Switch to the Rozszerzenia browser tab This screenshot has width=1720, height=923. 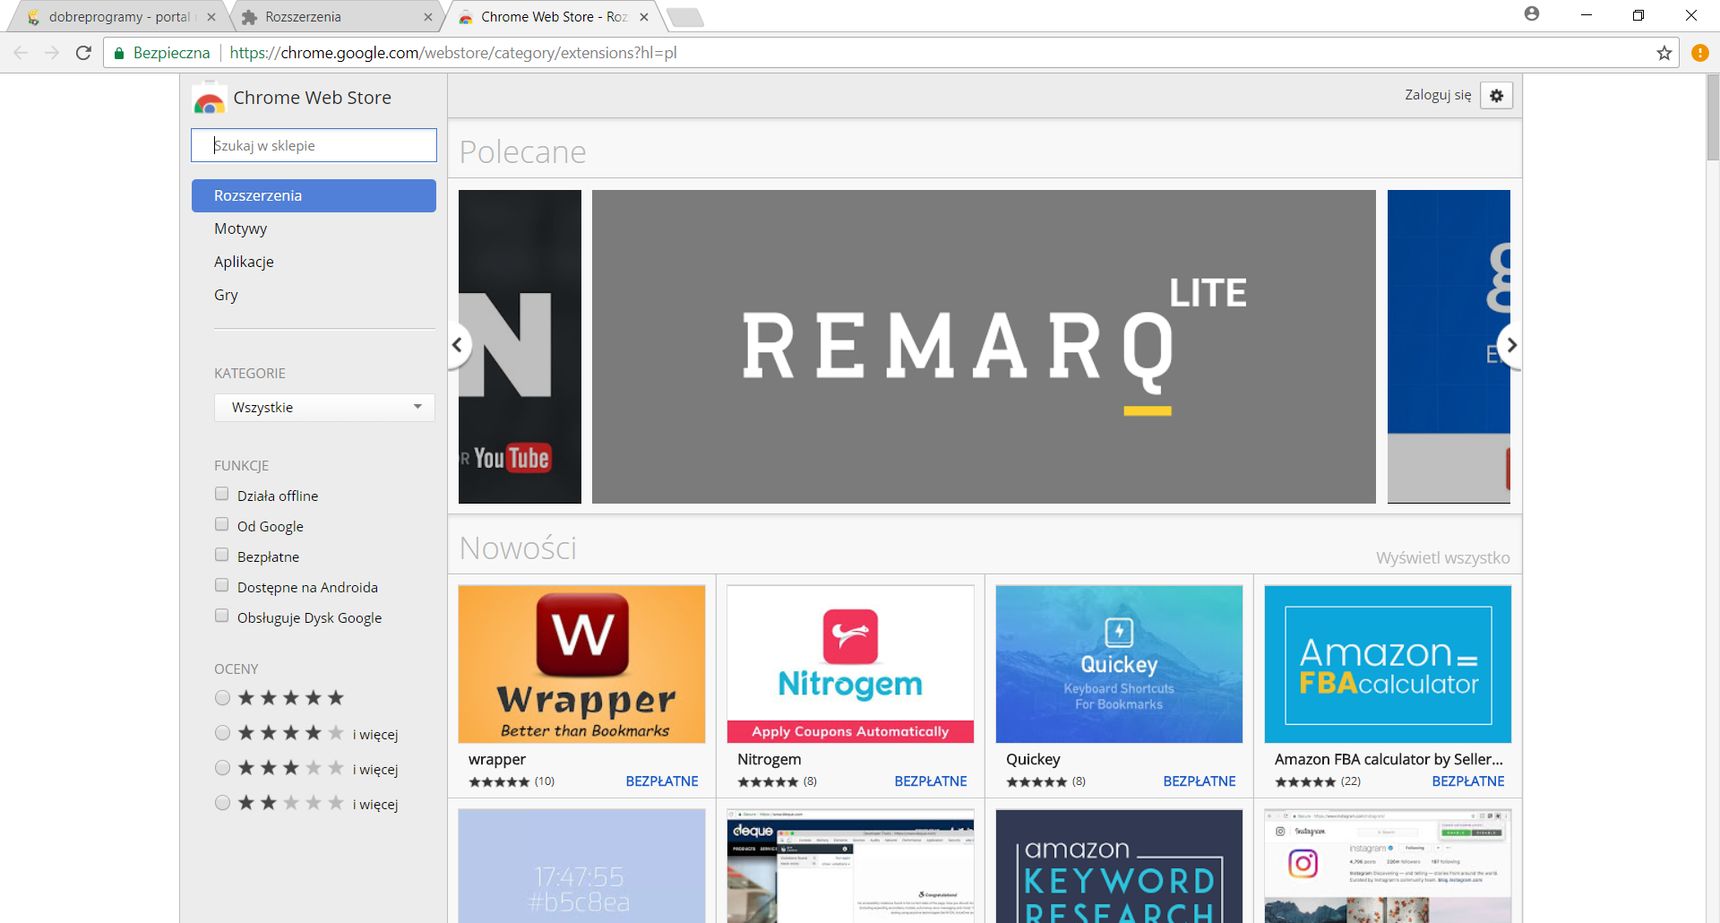coord(335,17)
